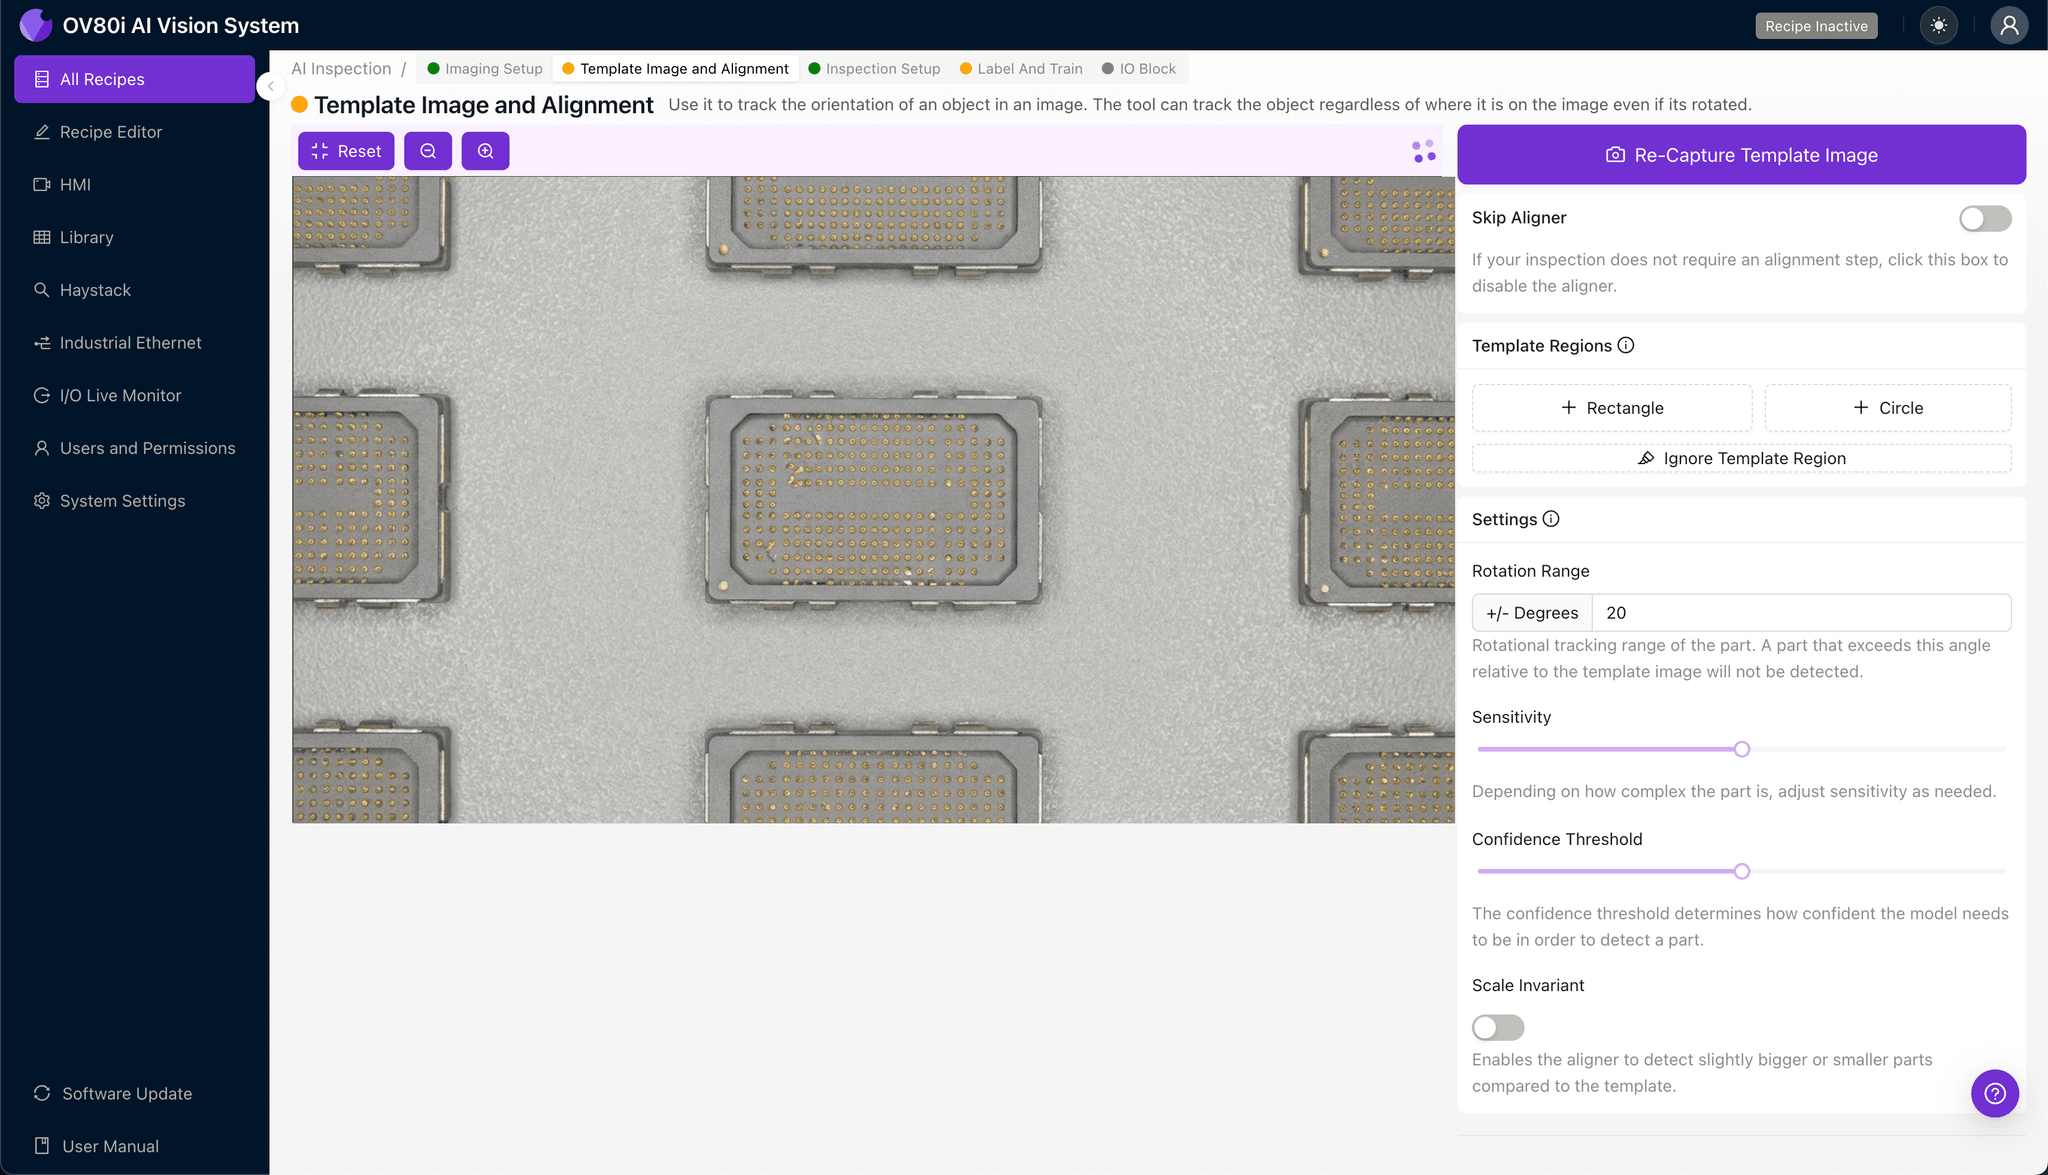The width and height of the screenshot is (2048, 1175).
Task: Click the info icon next to Template Regions
Action: (x=1625, y=345)
